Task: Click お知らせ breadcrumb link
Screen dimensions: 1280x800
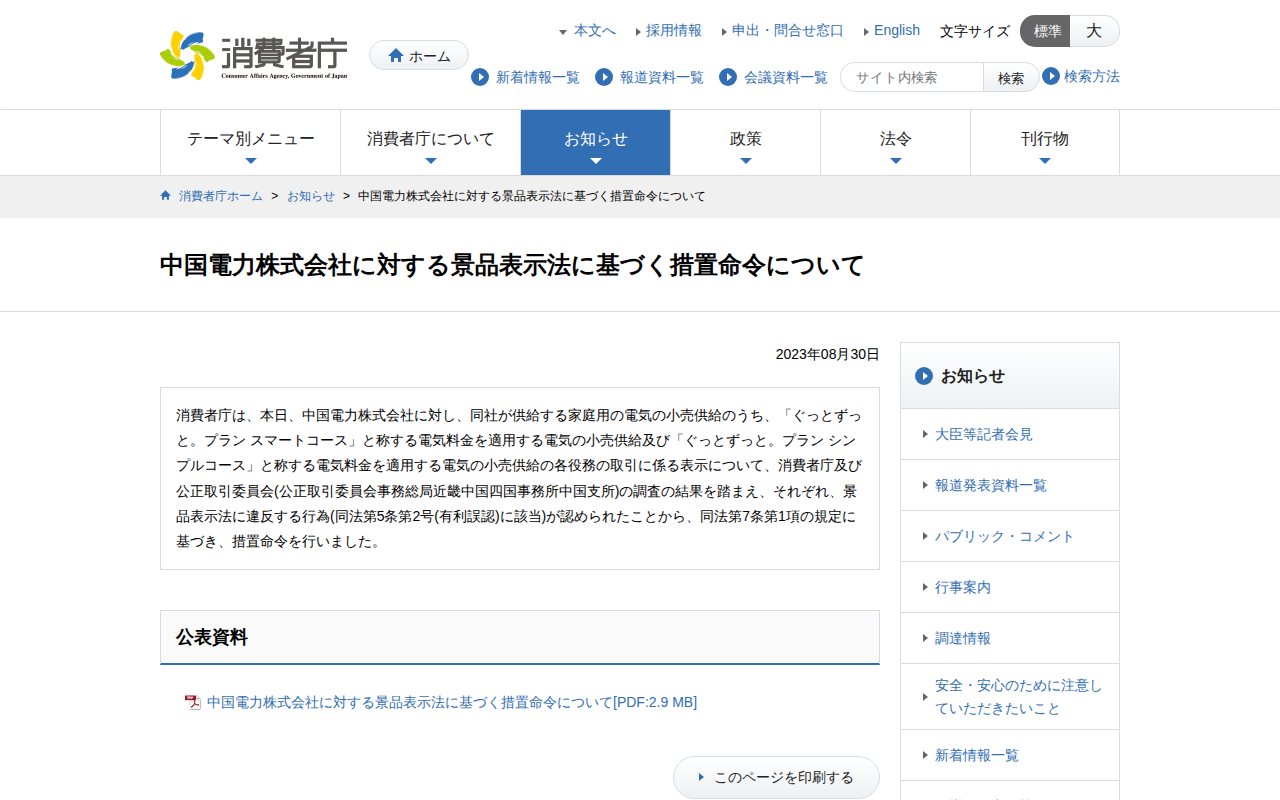Action: pos(311,196)
